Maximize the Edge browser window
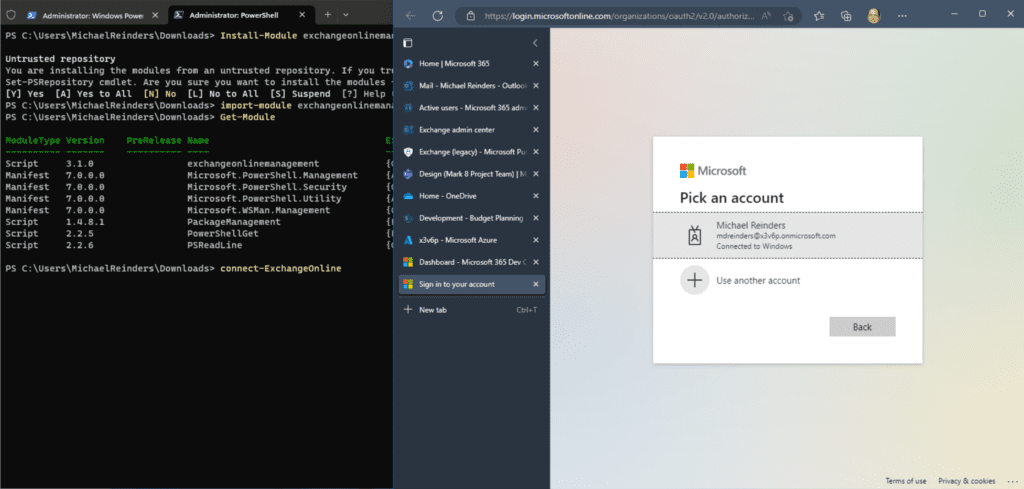 [982, 14]
